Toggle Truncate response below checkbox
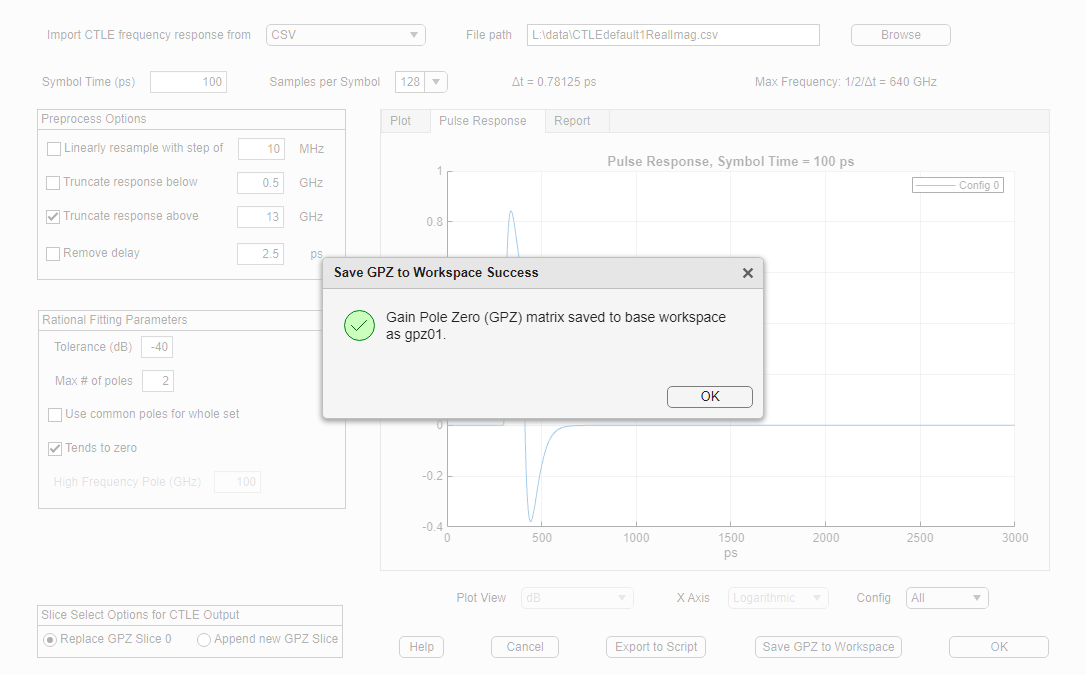The width and height of the screenshot is (1086, 675). pos(54,183)
